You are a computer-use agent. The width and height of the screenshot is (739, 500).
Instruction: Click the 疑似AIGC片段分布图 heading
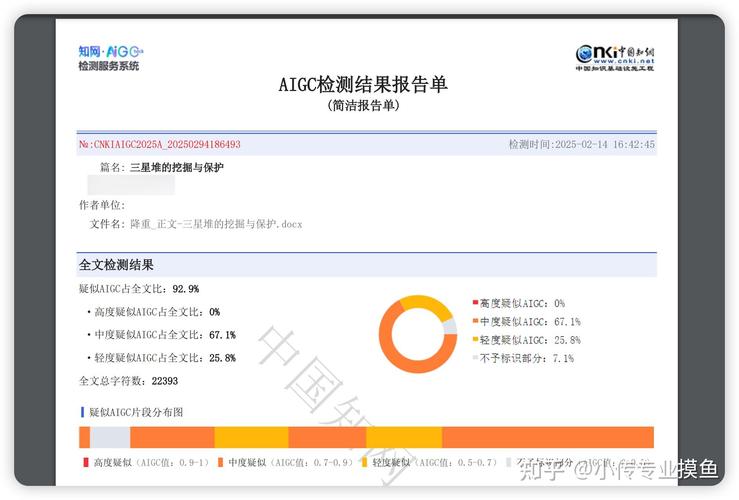[x=136, y=412]
